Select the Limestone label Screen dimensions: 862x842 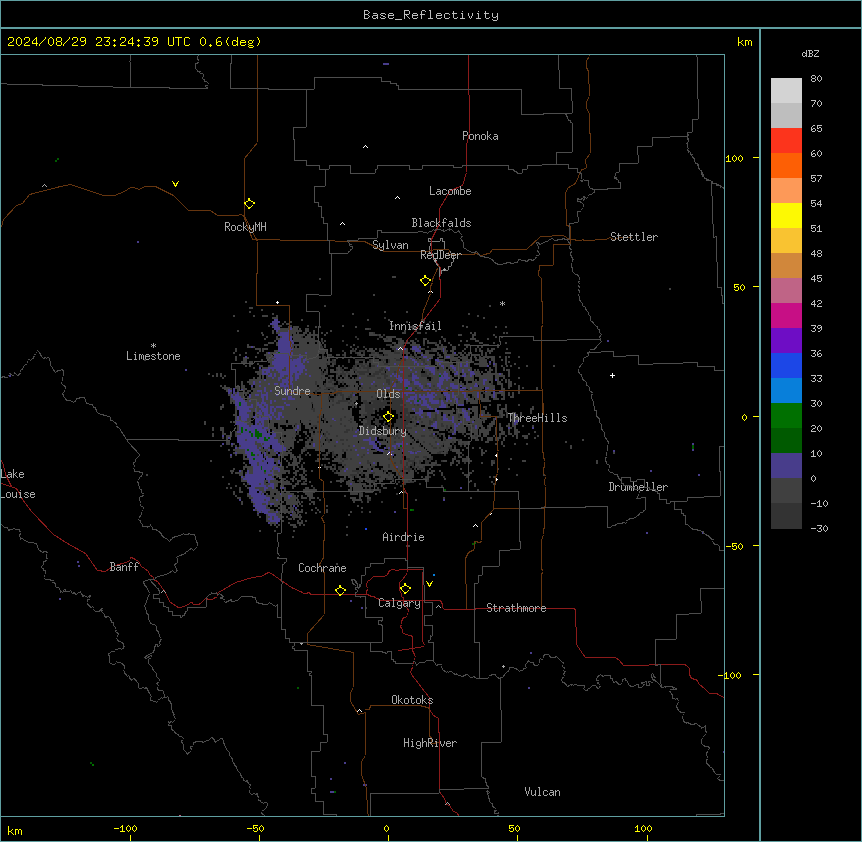coord(153,356)
